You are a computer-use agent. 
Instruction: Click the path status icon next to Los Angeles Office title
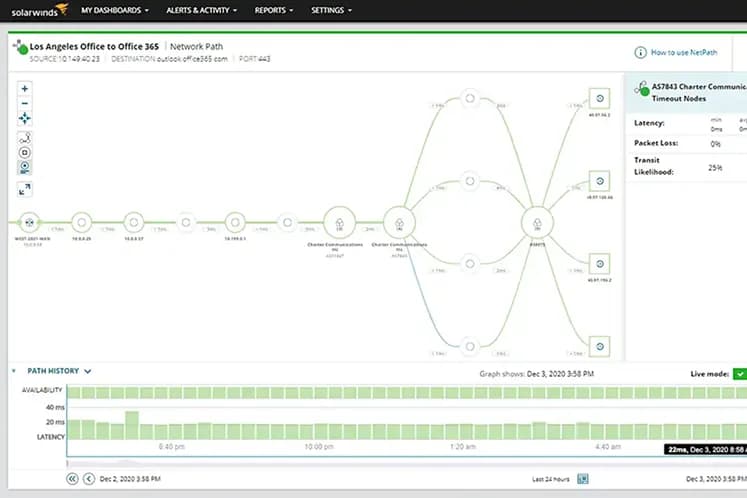(x=20, y=47)
